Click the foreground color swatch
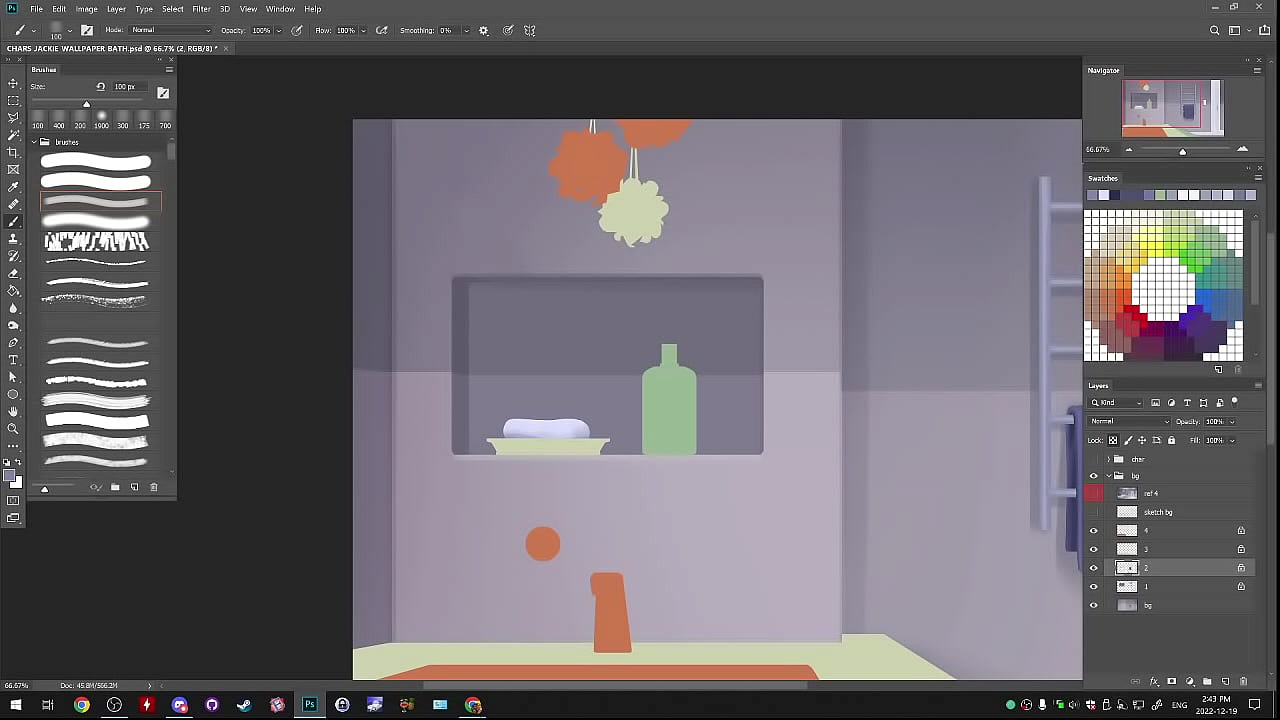The width and height of the screenshot is (1280, 720). pos(9,476)
